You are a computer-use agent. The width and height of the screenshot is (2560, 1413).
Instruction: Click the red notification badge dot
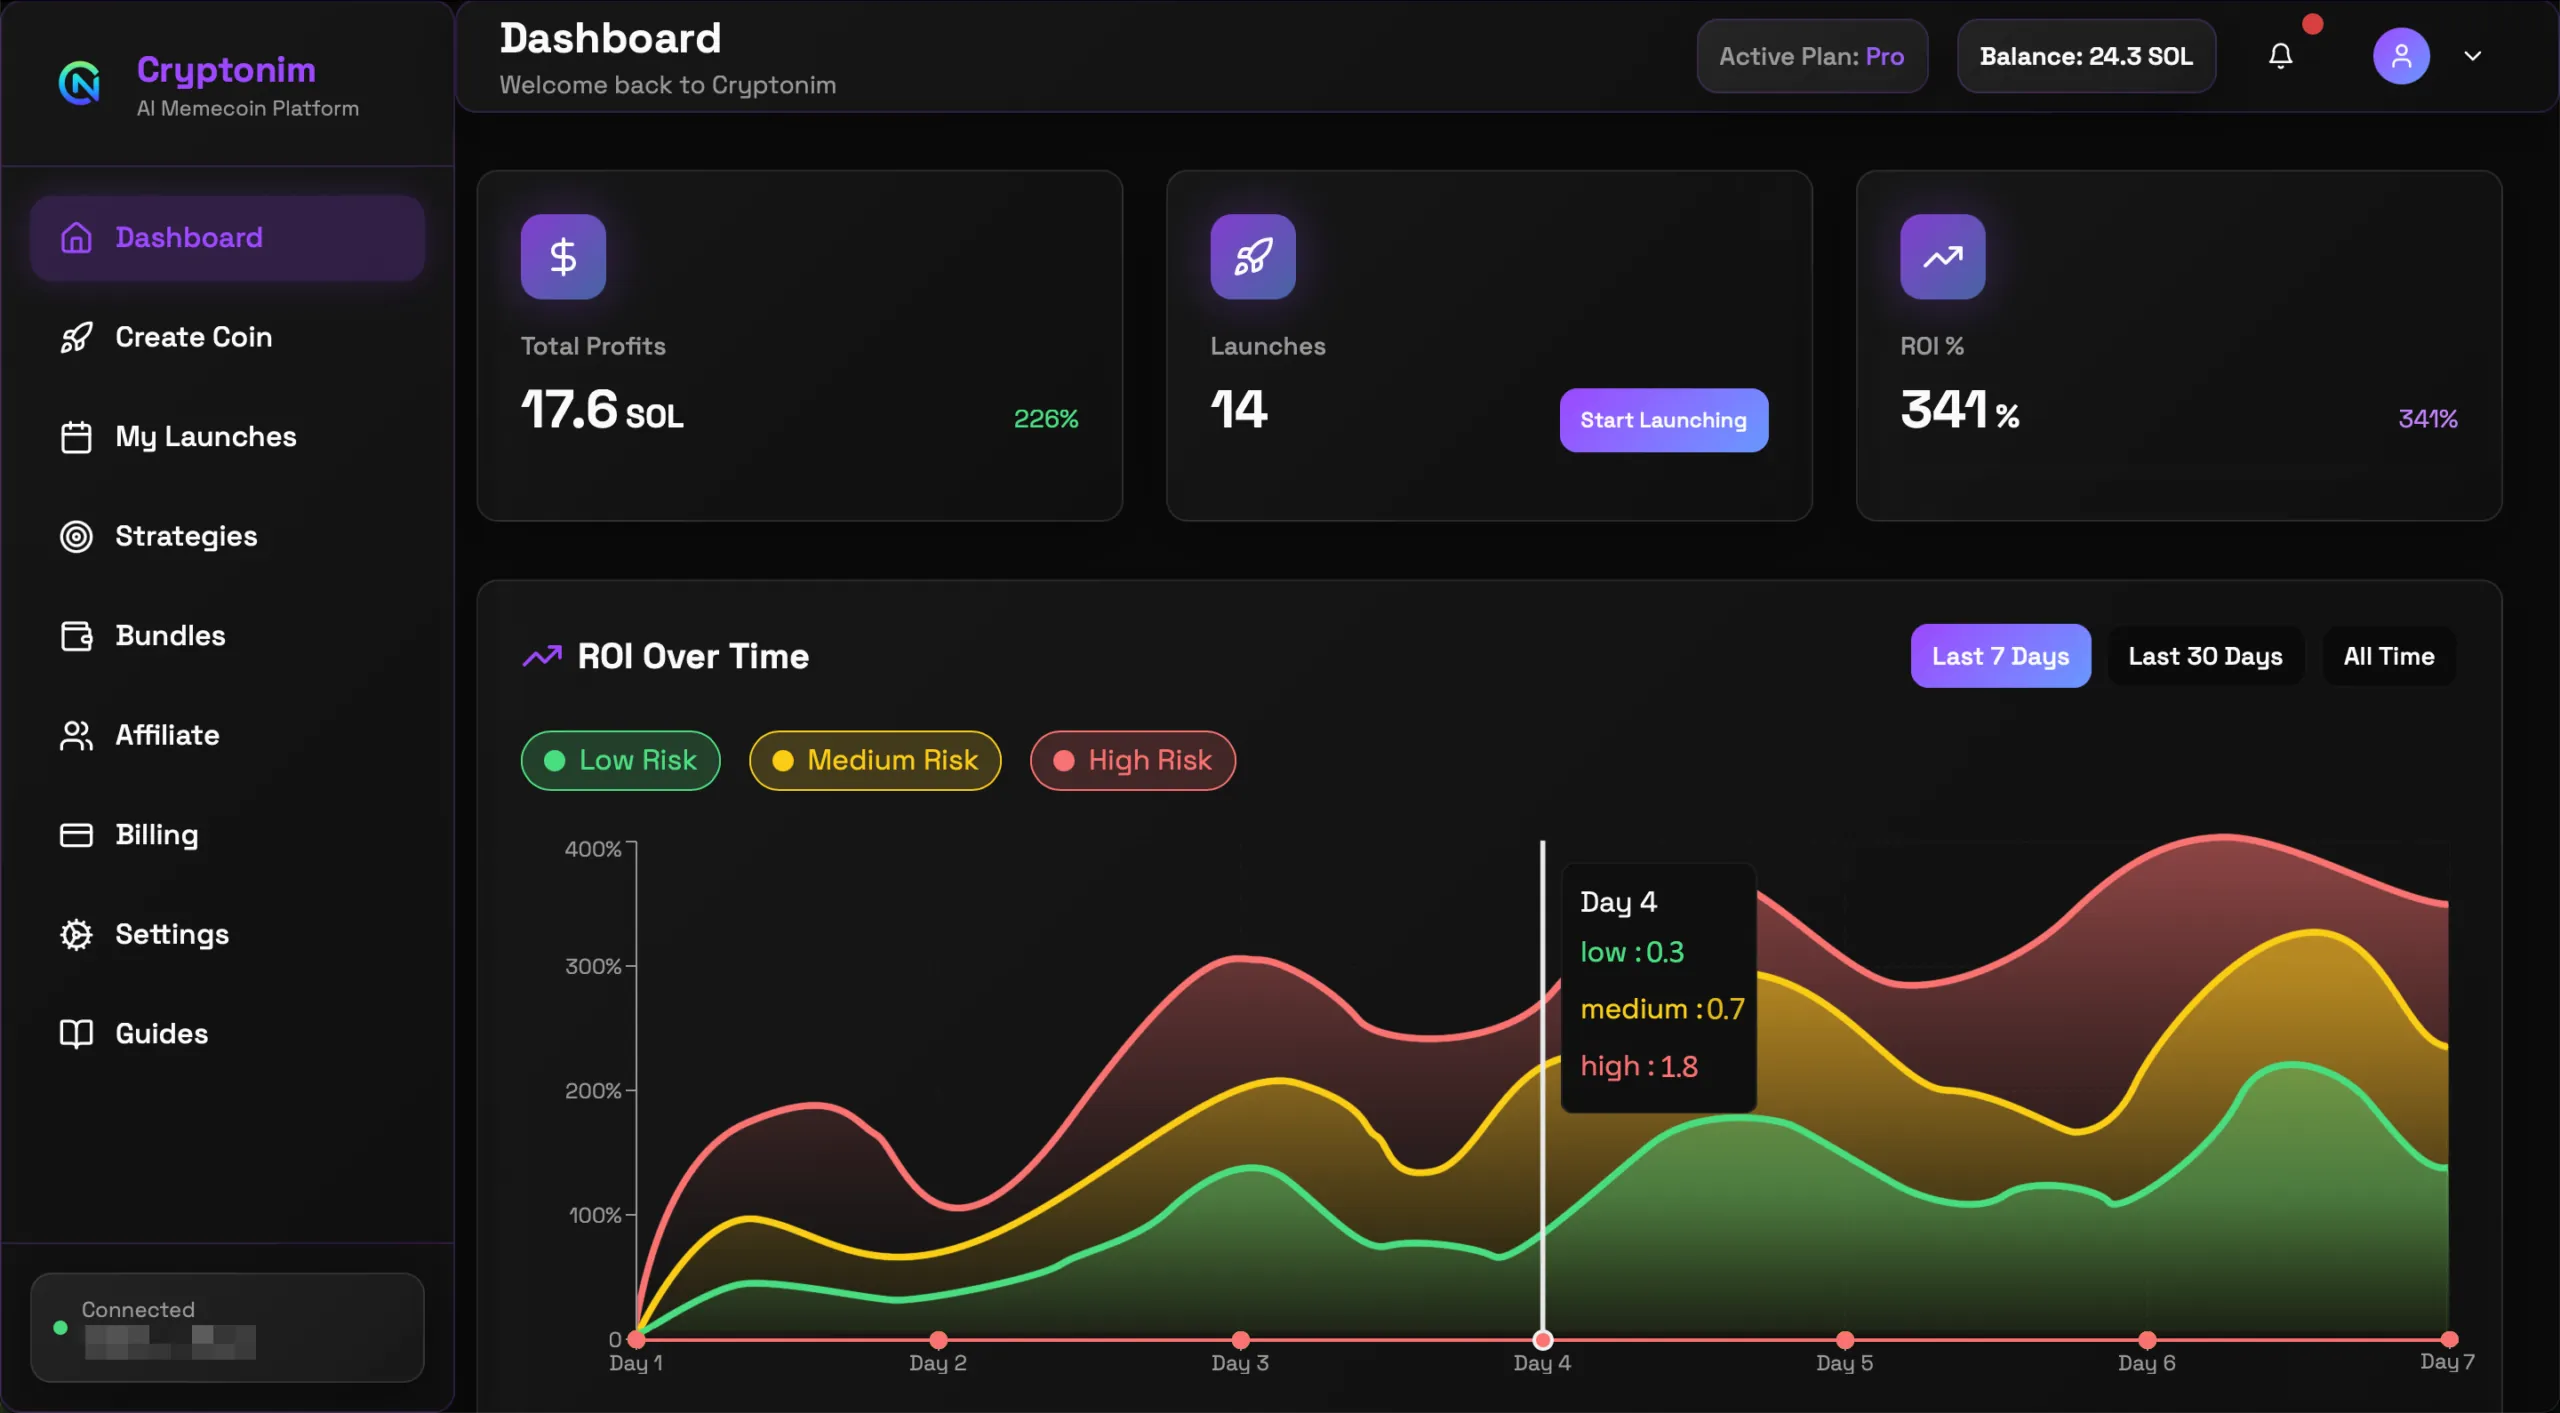(x=2312, y=24)
